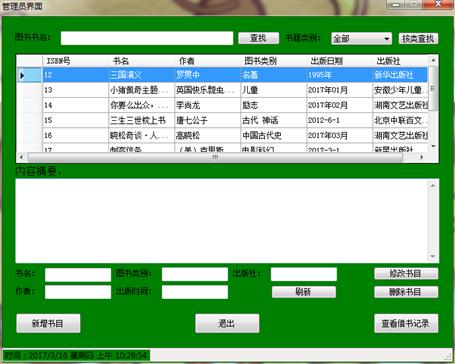Click the 刷新 refresh button
The height and width of the screenshot is (364, 455).
(x=304, y=292)
